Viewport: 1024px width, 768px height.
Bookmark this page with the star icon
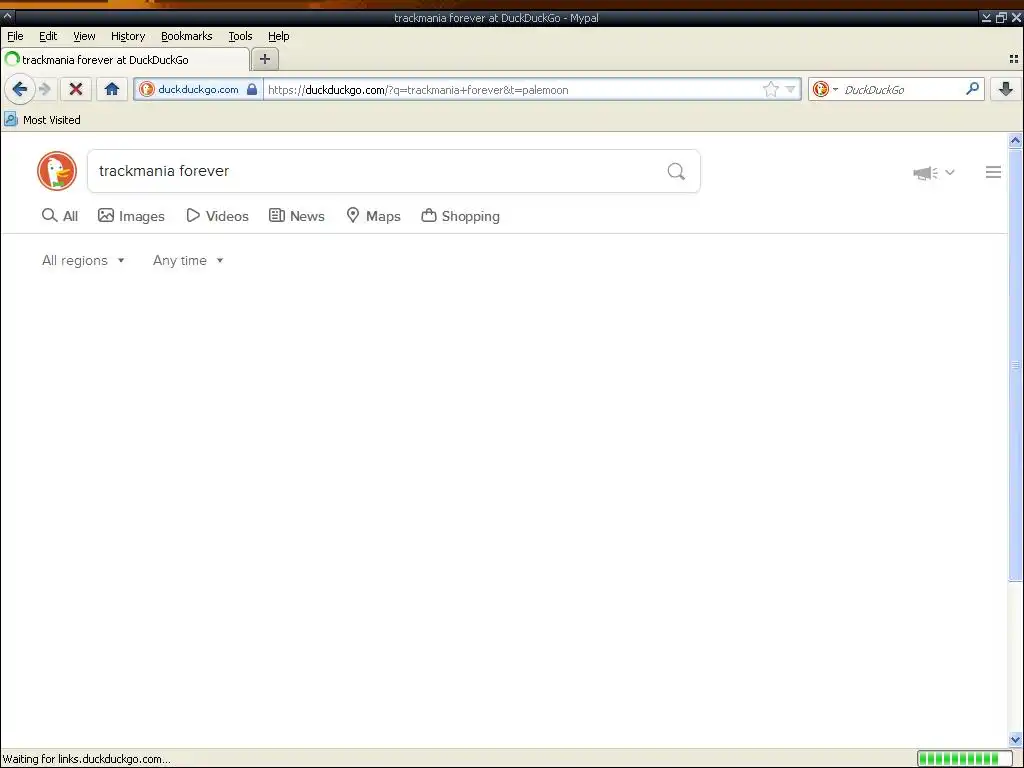coord(771,89)
